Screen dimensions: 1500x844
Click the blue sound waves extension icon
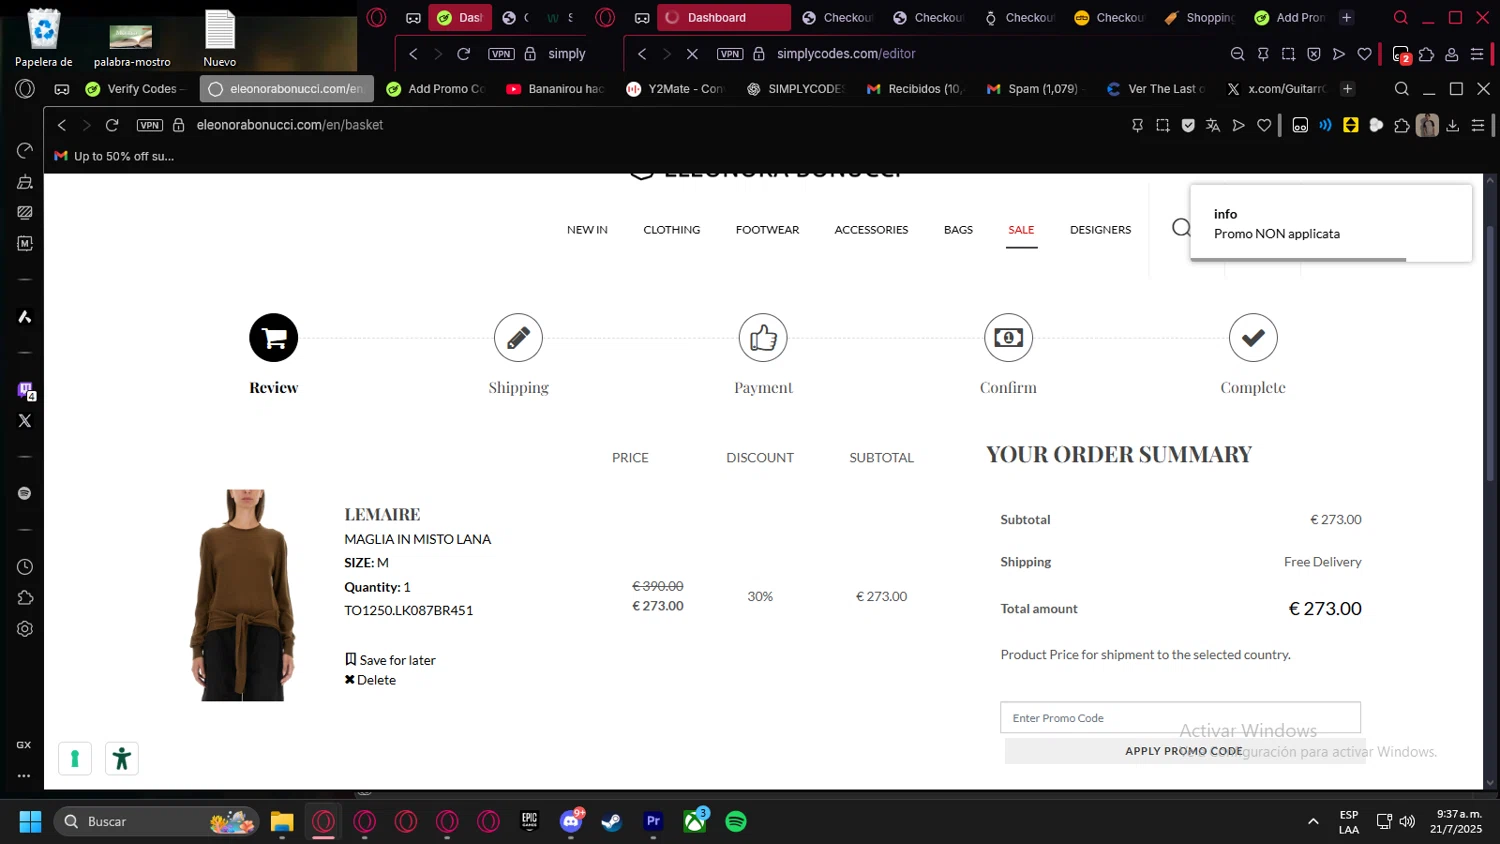tap(1325, 125)
